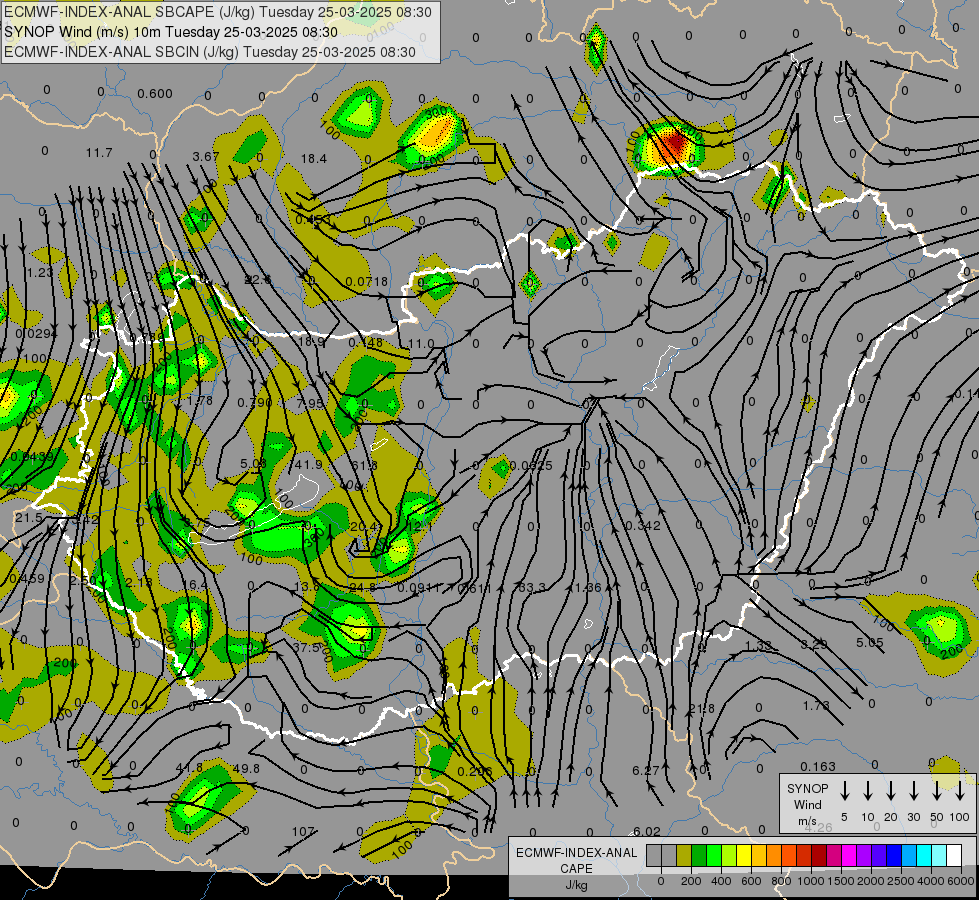Pick the yellow CAPE legend swatch
The width and height of the screenshot is (979, 900).
coord(744,855)
